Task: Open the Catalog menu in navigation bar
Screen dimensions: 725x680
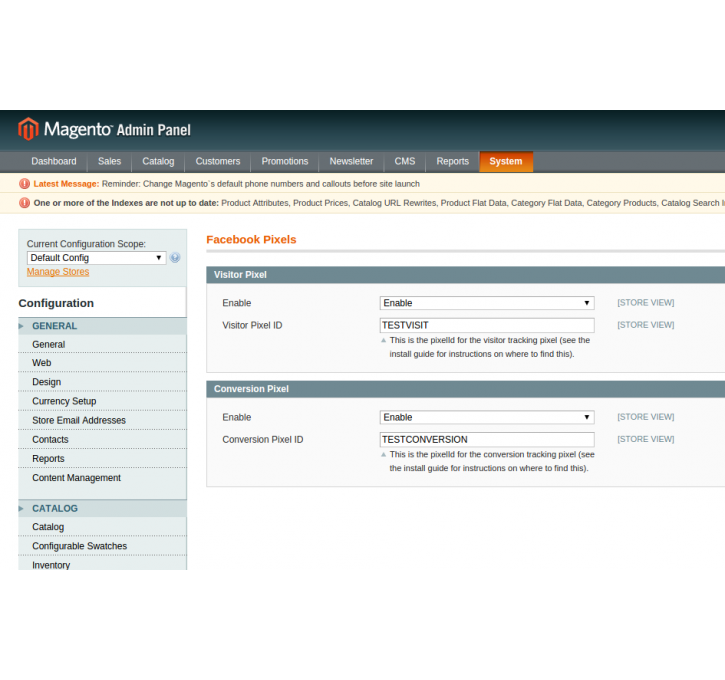Action: [x=158, y=161]
